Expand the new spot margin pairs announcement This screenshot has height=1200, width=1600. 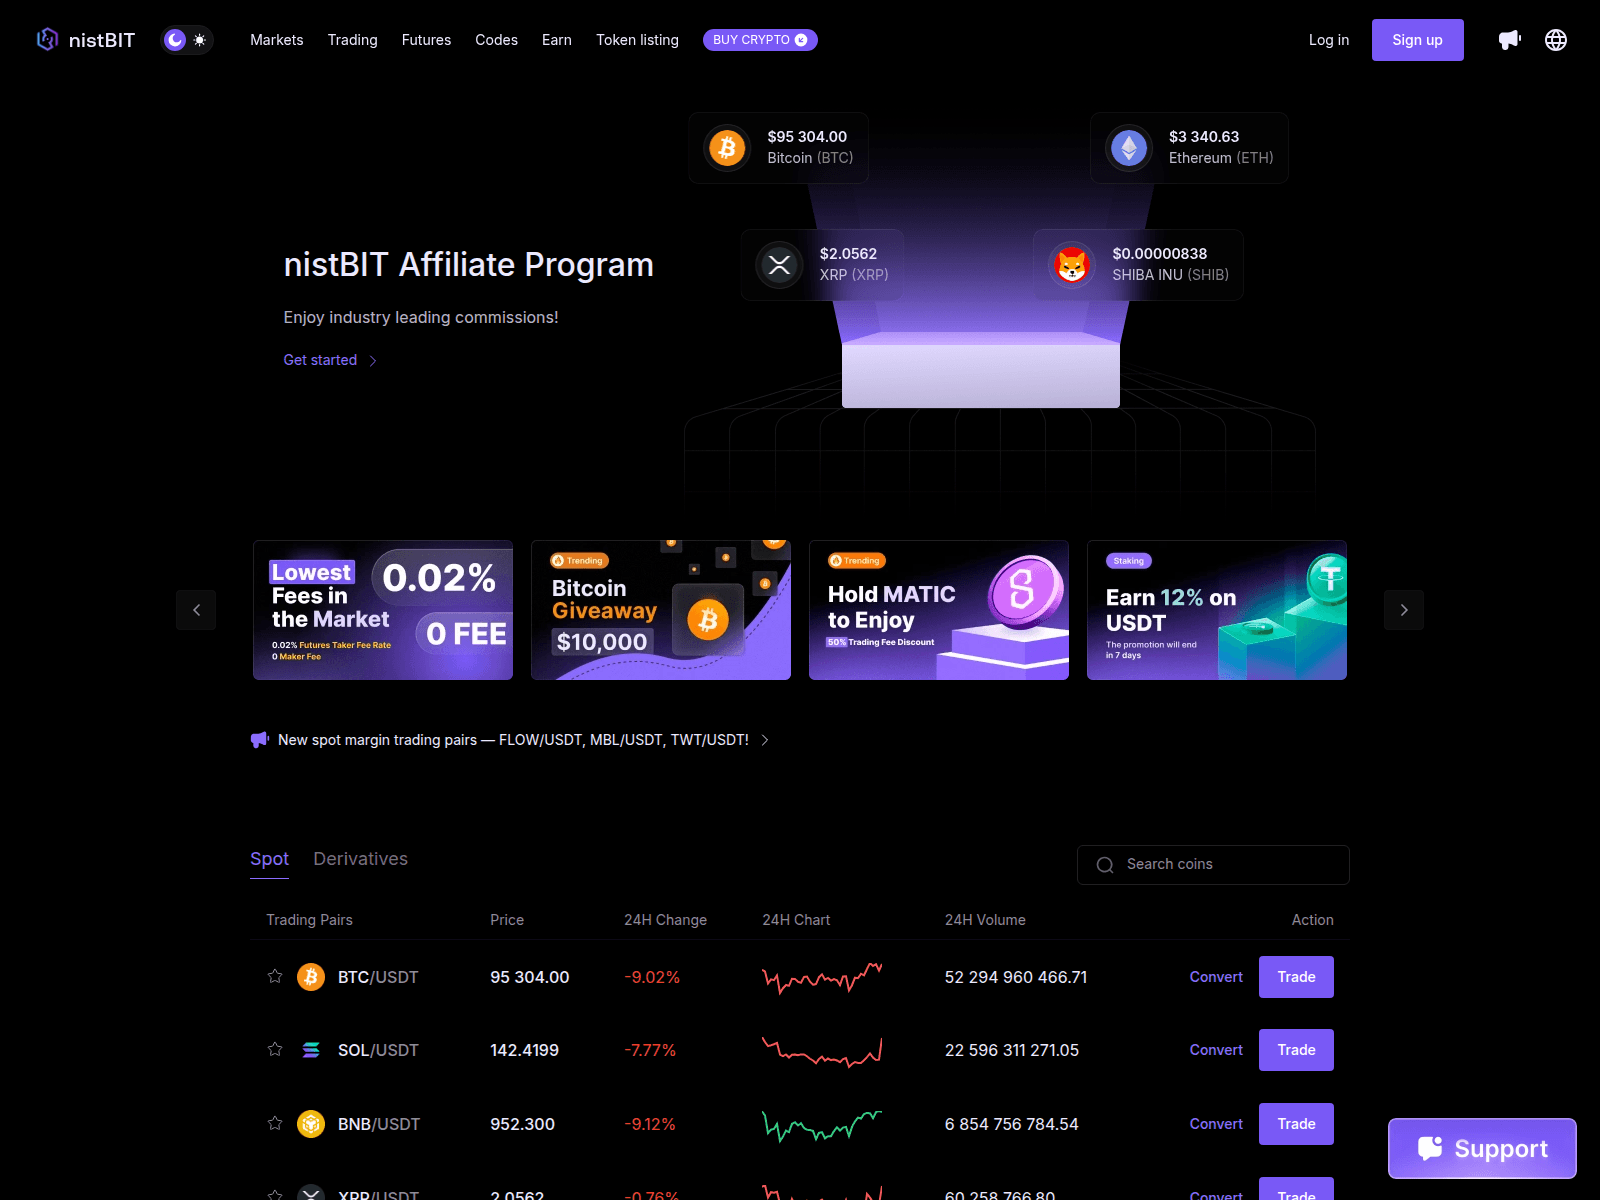[x=765, y=740]
